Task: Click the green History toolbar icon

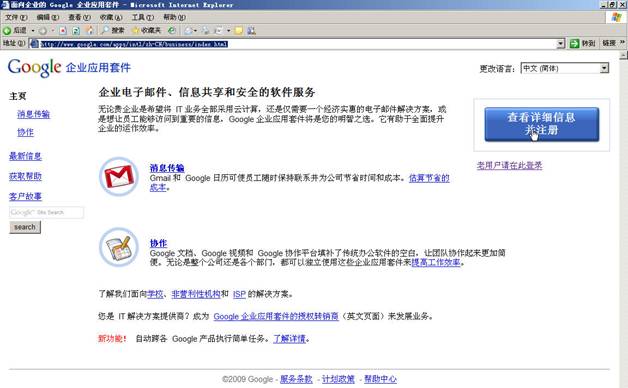Action: pyautogui.click(x=171, y=30)
